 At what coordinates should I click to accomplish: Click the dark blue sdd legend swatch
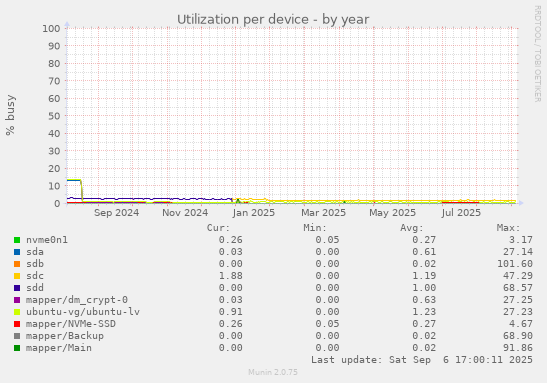(17, 288)
